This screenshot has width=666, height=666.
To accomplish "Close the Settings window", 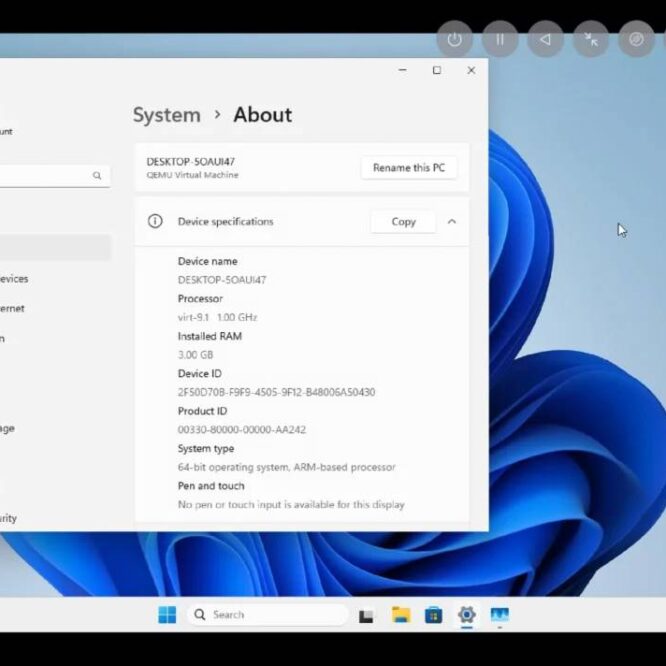I will pos(471,70).
